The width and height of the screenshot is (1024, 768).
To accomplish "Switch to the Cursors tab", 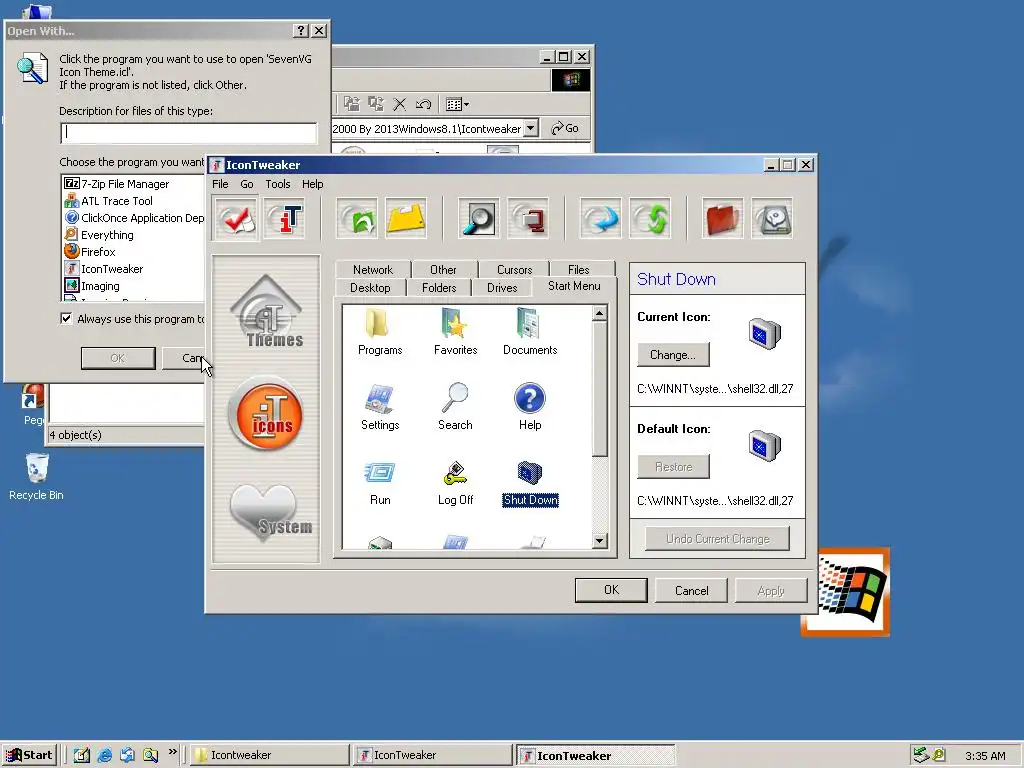I will point(515,269).
